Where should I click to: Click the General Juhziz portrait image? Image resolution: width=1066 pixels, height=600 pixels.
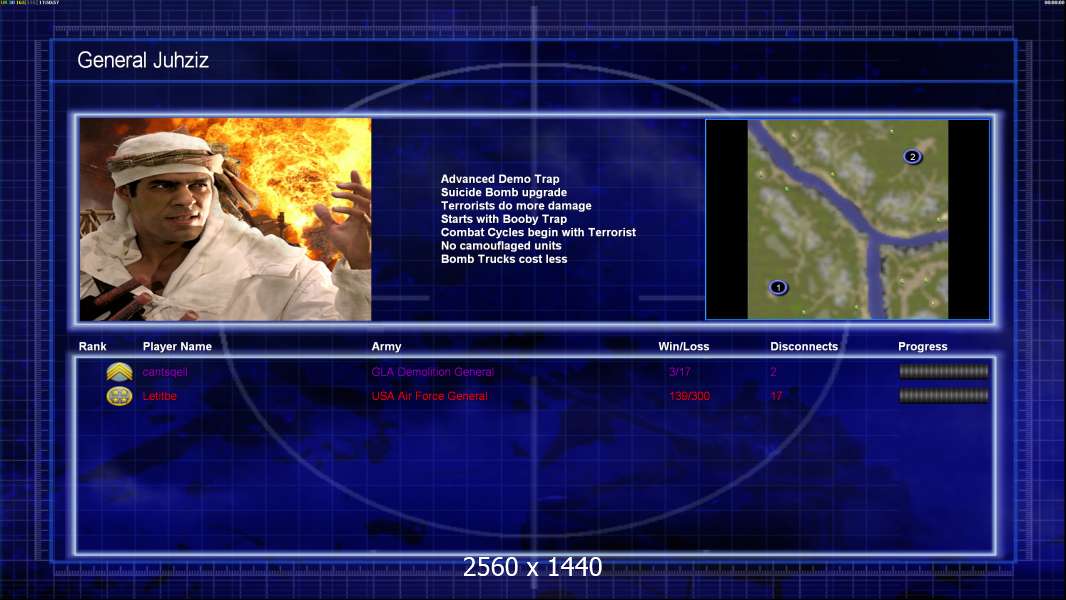tap(226, 219)
